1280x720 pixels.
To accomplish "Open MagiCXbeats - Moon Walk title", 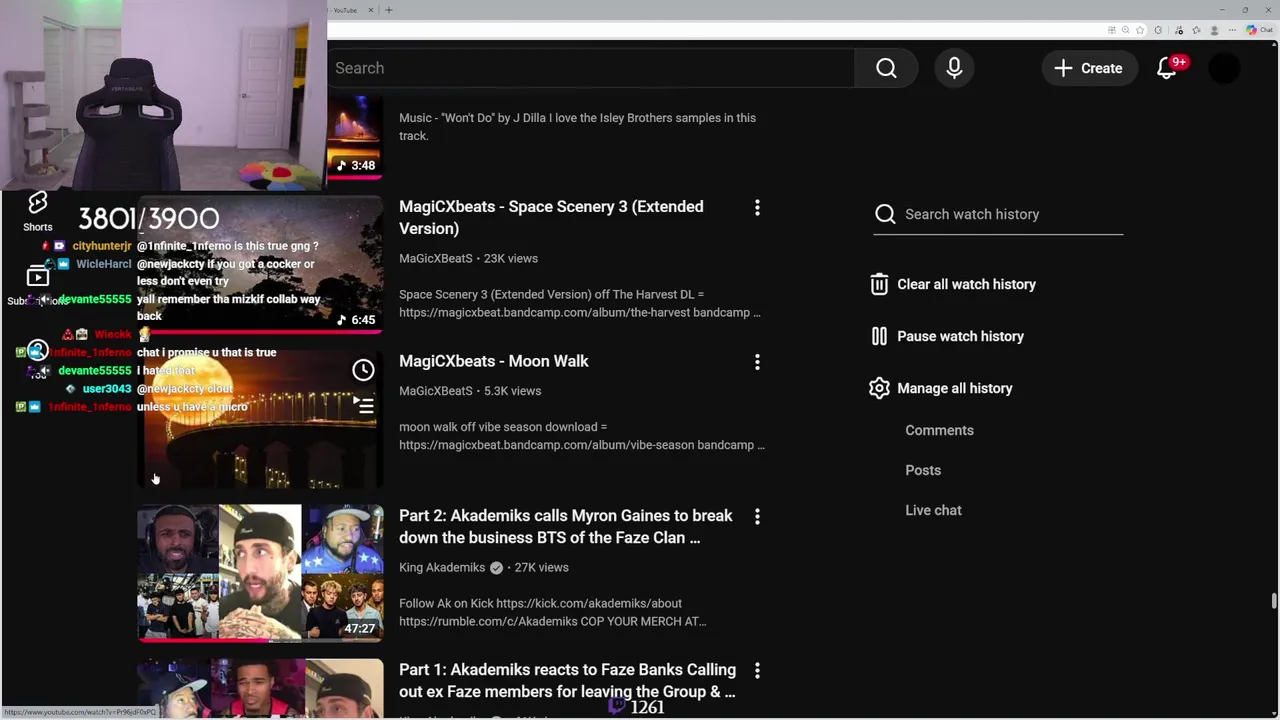I will [x=494, y=361].
